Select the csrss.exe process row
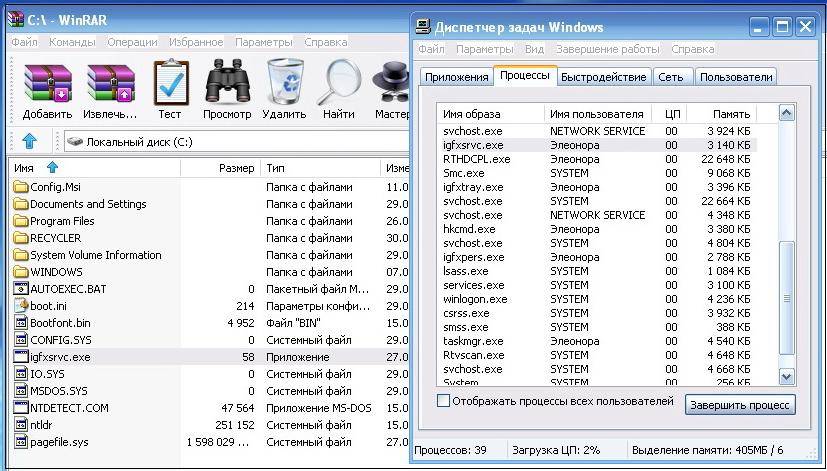This screenshot has height=471, width=827. click(597, 313)
